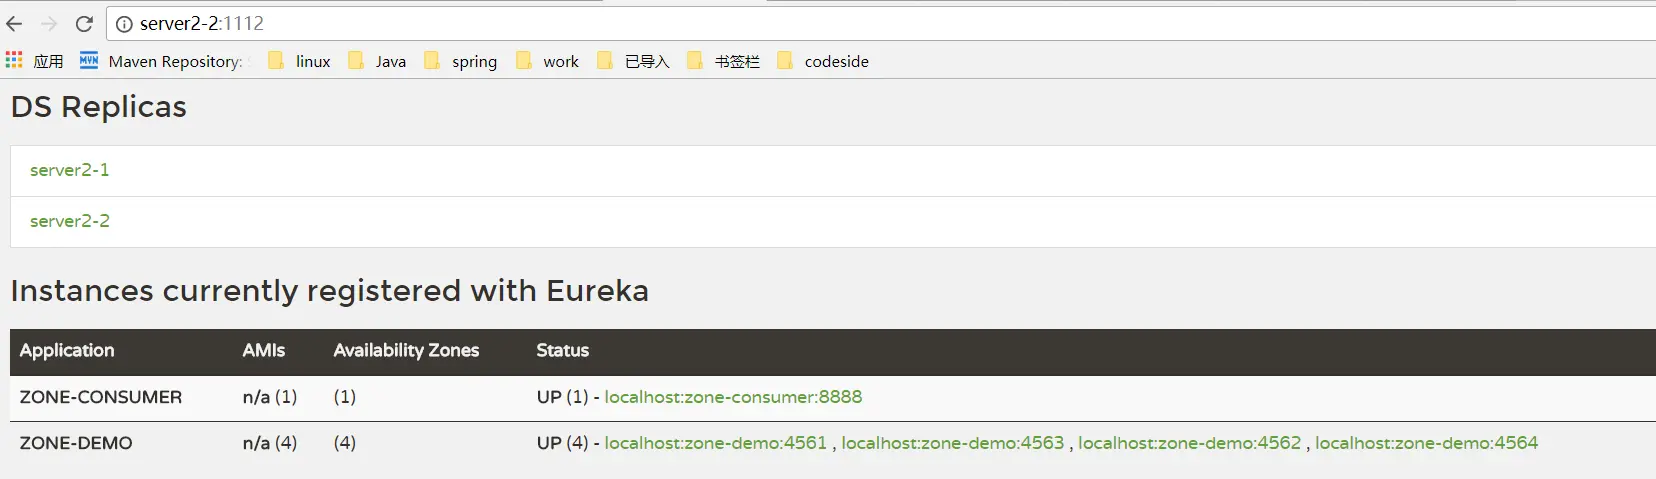The height and width of the screenshot is (479, 1656).
Task: Select the ZONE-DEMO application cell
Action: point(76,443)
